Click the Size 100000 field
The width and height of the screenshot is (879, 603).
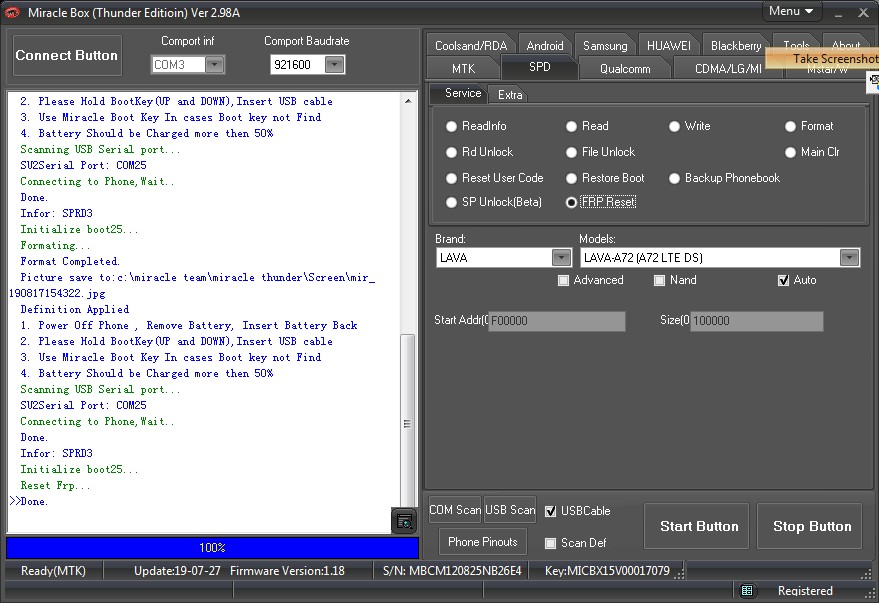coord(756,321)
